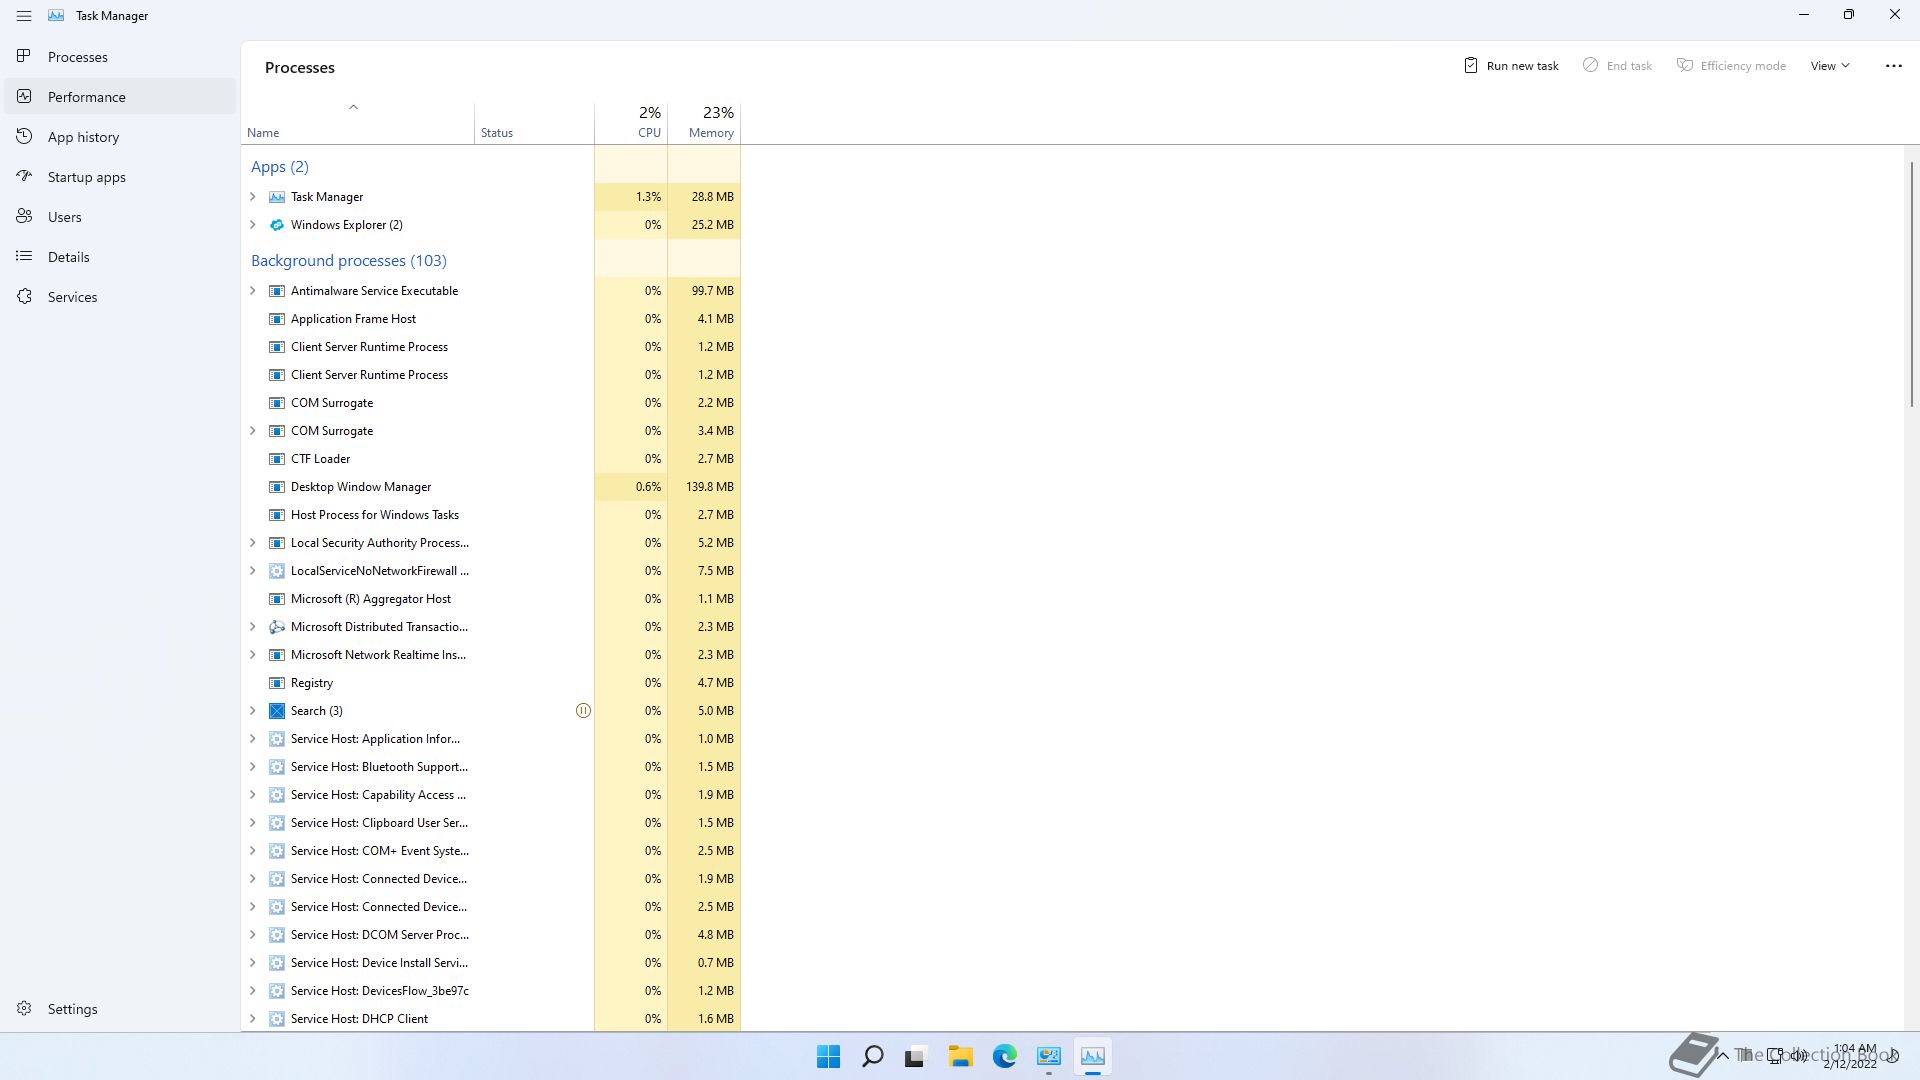
Task: Open taskbar Search
Action: coord(872,1057)
